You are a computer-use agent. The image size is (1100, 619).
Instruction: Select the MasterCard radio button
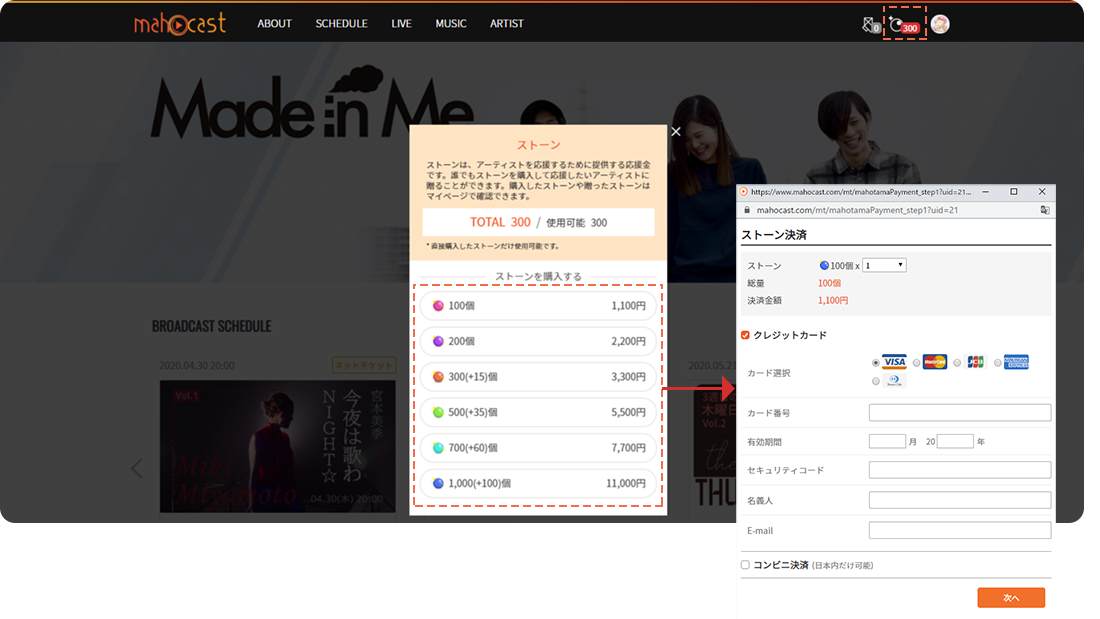click(917, 363)
